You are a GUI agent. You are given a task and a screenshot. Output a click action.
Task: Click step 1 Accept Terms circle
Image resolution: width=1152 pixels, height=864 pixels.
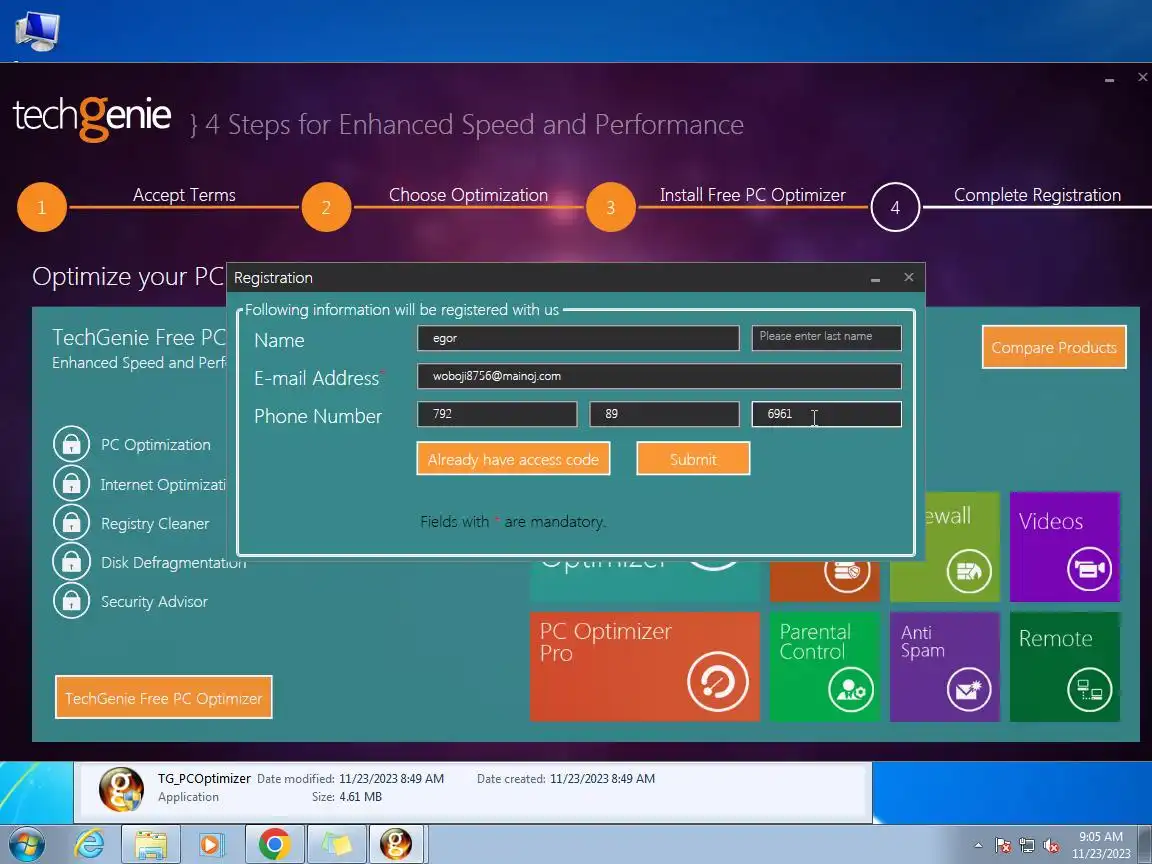(42, 207)
